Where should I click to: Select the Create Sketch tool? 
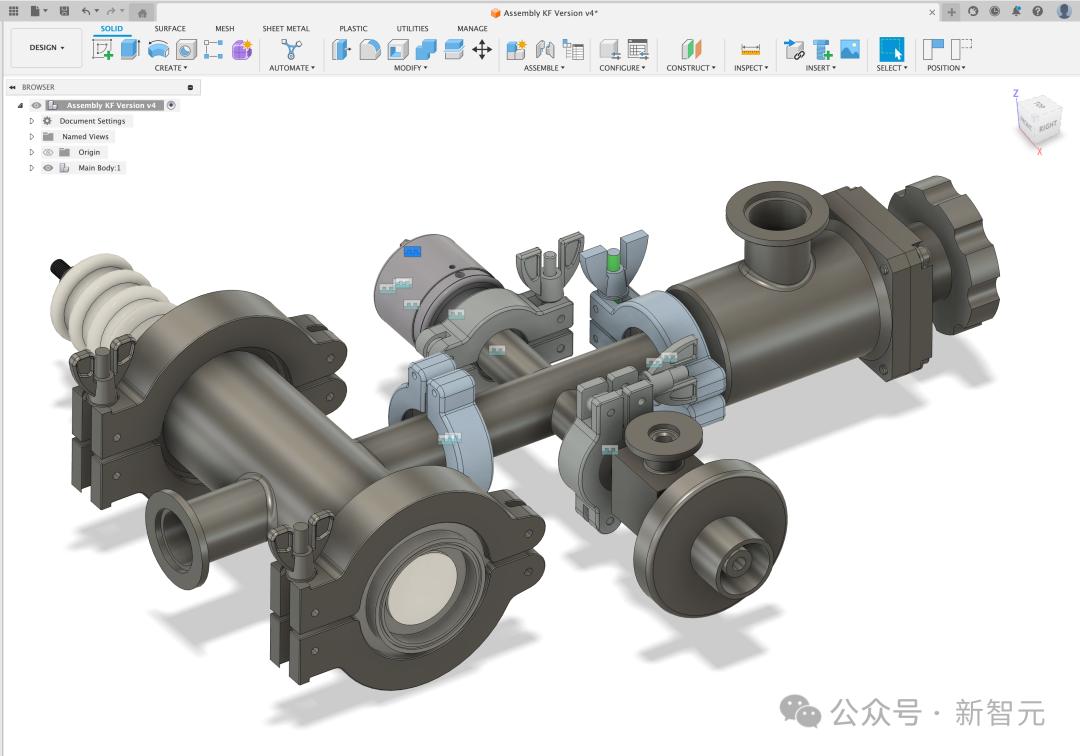[102, 49]
